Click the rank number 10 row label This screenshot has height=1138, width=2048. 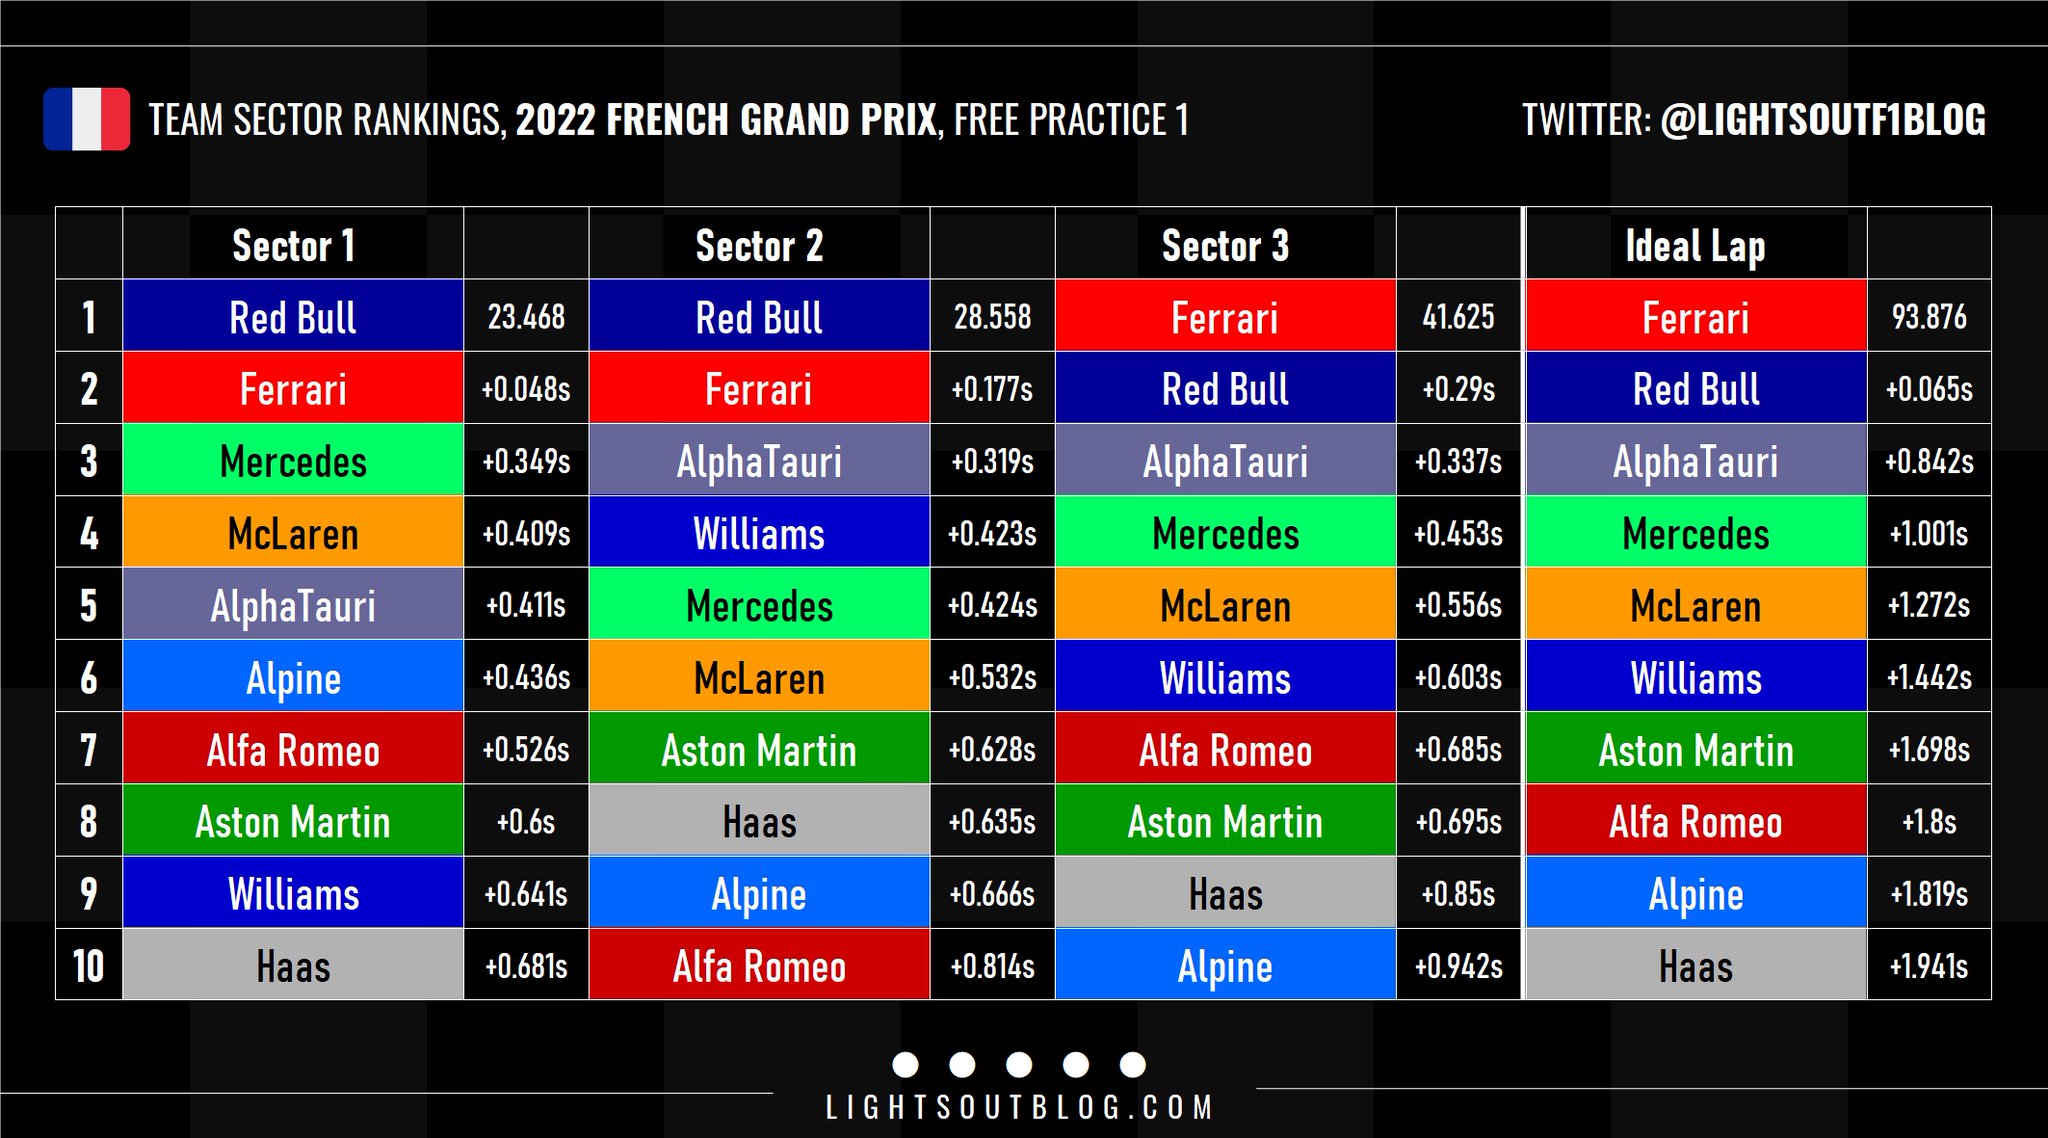(x=89, y=965)
